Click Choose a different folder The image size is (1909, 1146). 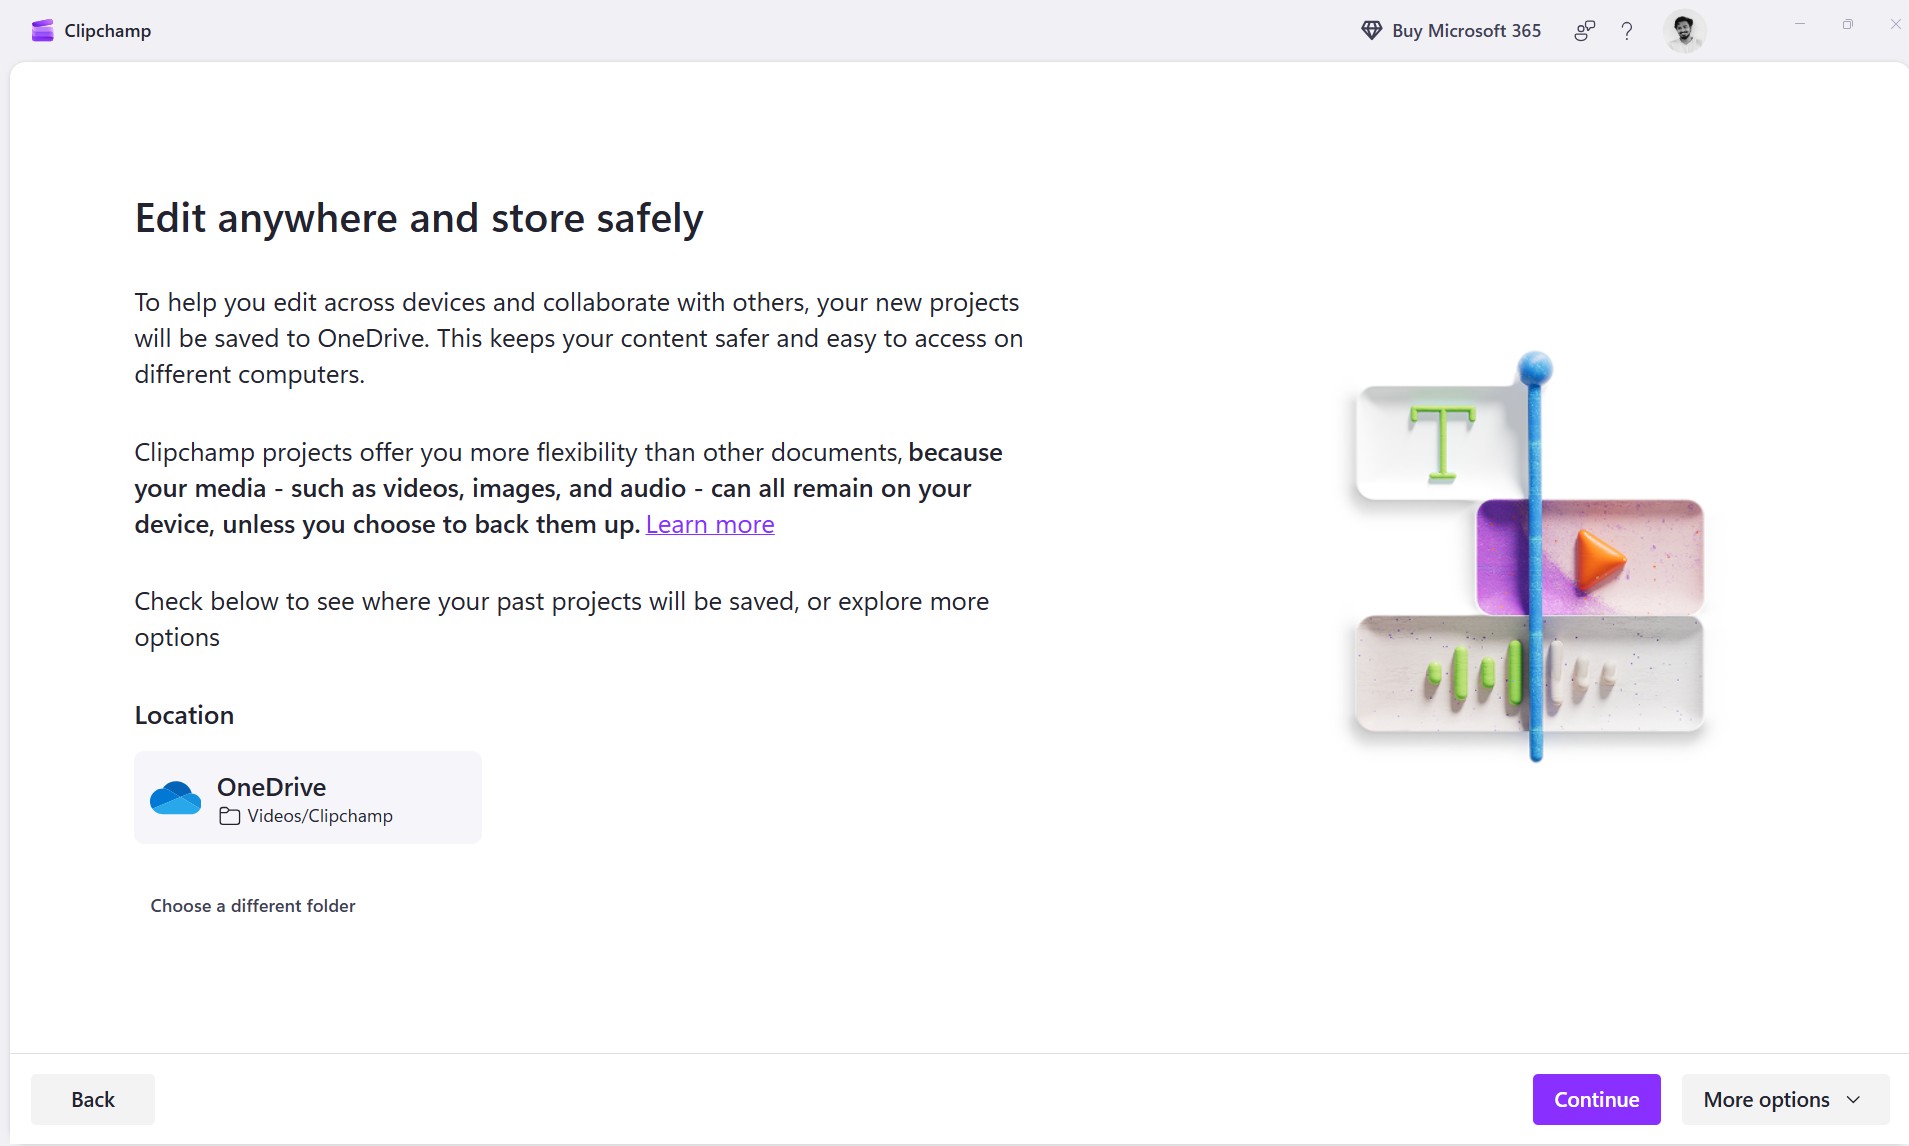pyautogui.click(x=253, y=905)
